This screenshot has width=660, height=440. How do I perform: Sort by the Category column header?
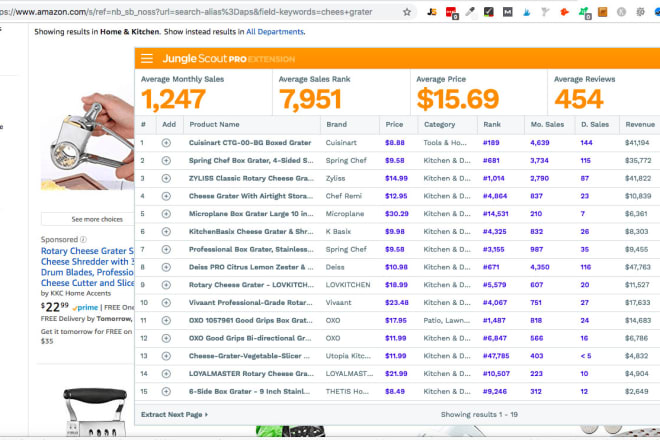click(439, 124)
